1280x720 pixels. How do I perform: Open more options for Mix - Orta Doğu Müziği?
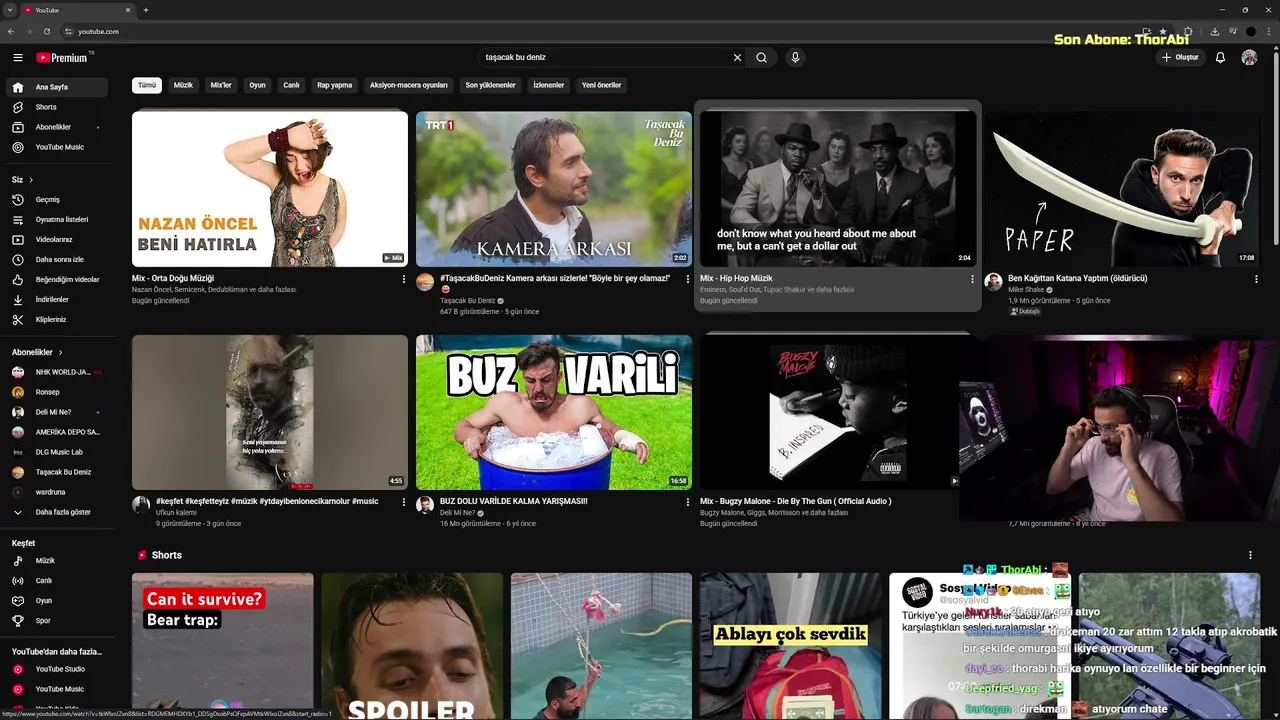coord(404,279)
